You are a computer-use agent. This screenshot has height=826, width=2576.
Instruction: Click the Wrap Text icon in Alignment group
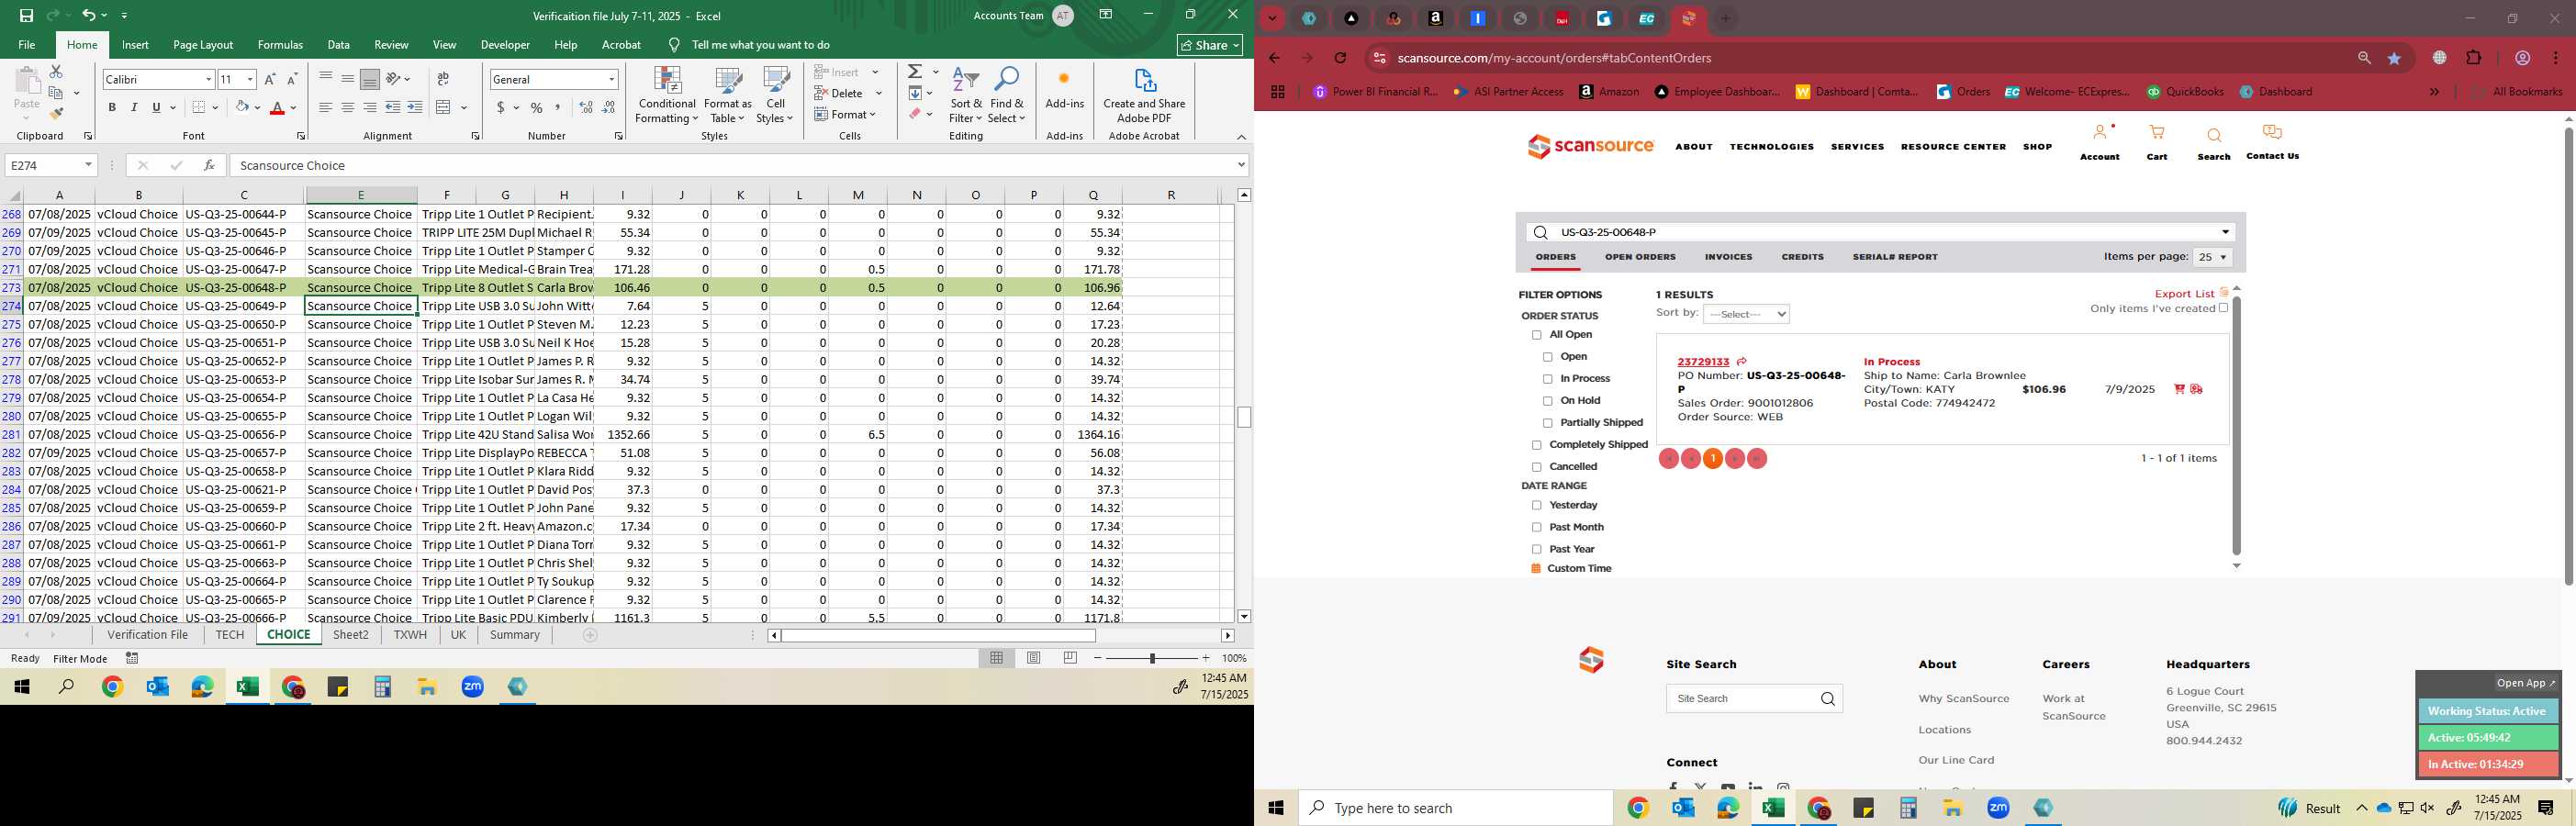pyautogui.click(x=443, y=79)
